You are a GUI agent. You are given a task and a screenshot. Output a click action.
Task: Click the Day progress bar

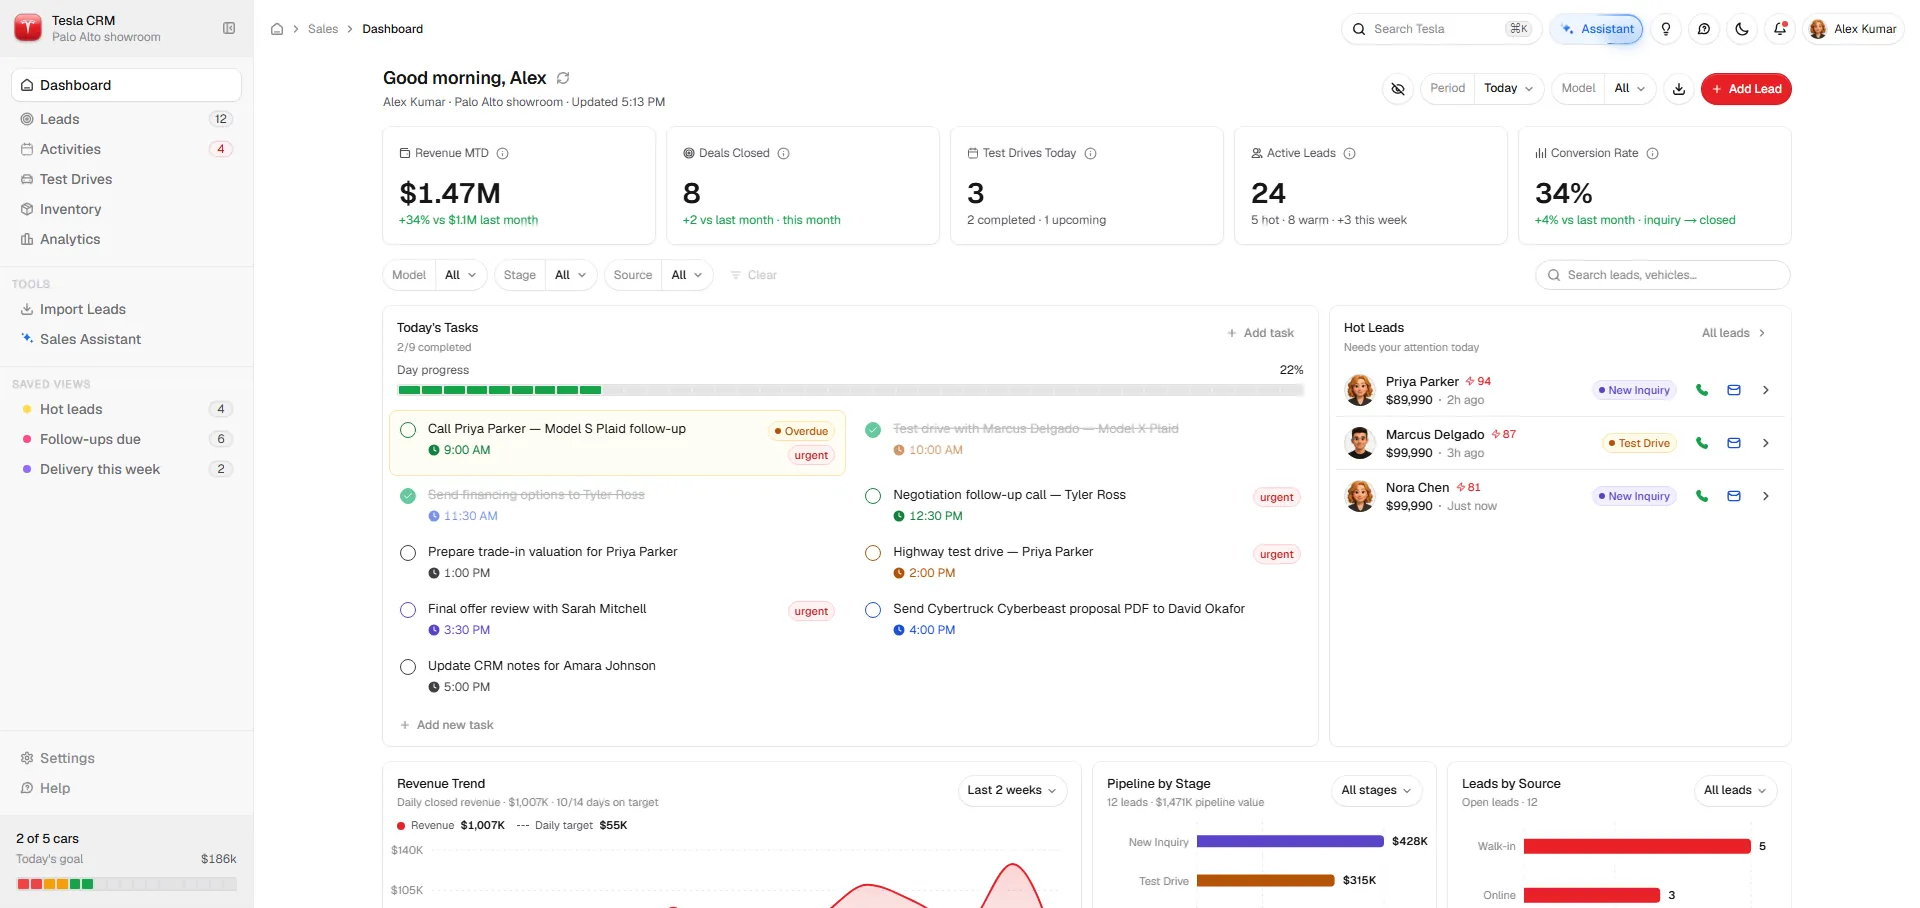click(850, 390)
